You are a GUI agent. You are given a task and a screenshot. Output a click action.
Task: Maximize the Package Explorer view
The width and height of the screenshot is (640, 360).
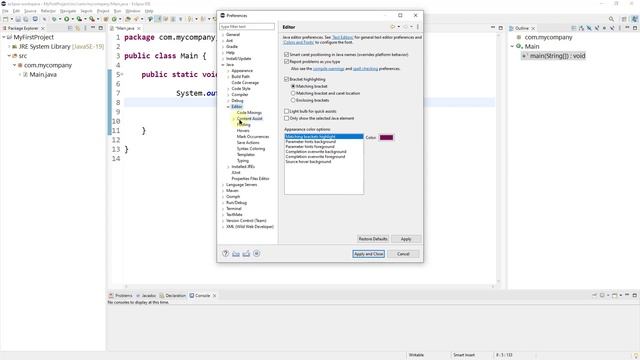pos(100,28)
